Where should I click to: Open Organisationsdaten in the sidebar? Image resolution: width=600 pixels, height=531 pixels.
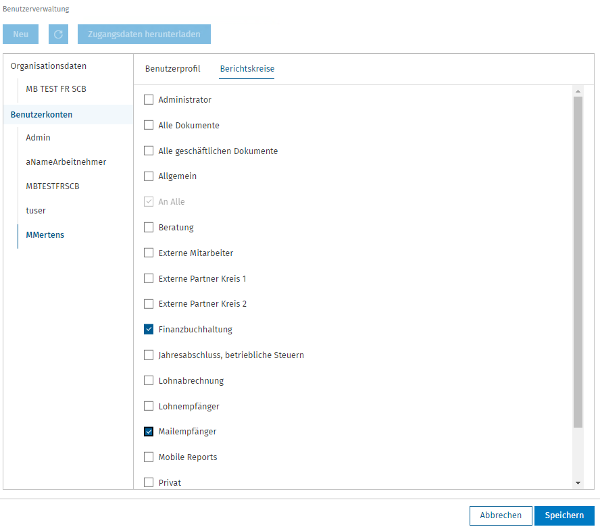[x=49, y=66]
